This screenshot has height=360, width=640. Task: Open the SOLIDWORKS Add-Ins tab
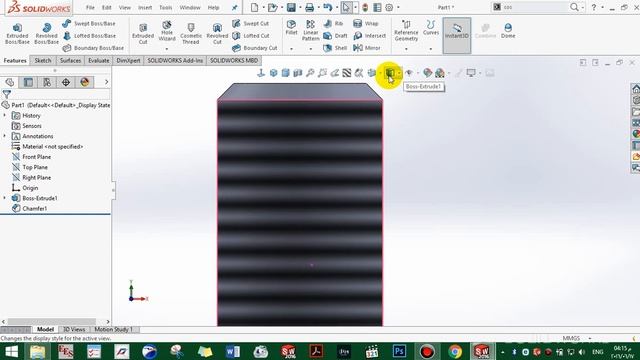click(175, 60)
